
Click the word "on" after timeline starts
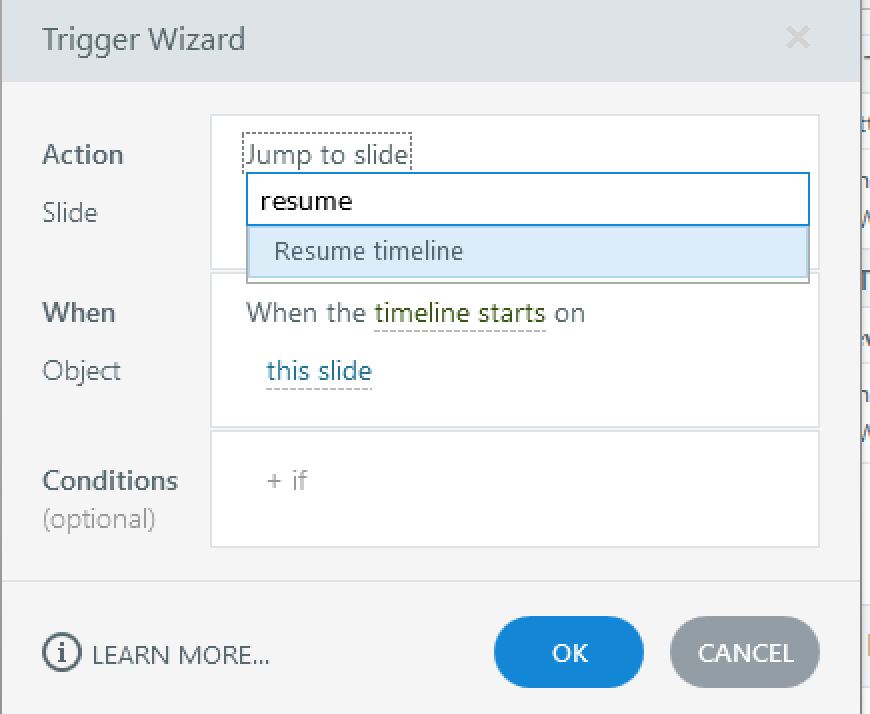[570, 313]
